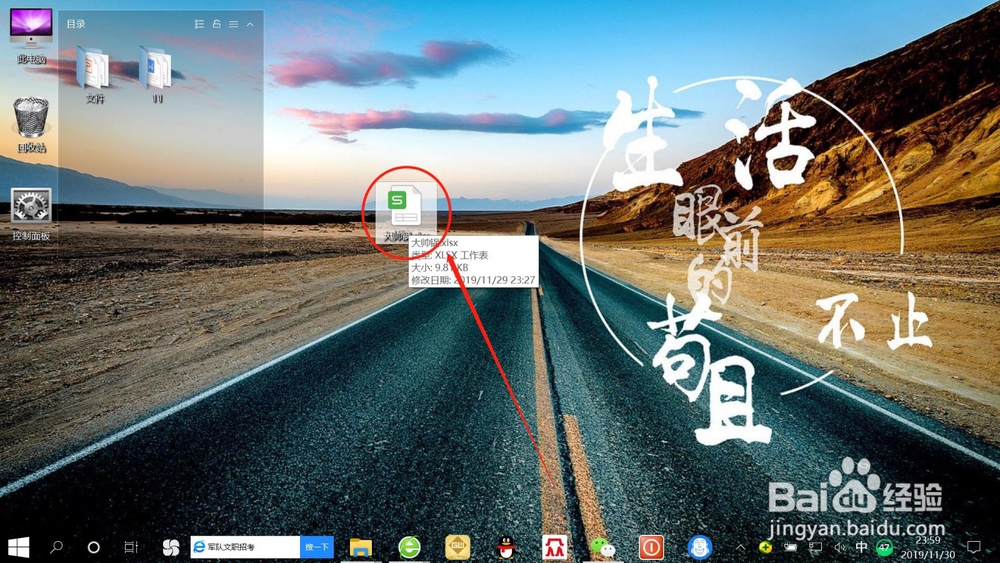Click the green 47 tray badge
This screenshot has width=1000, height=563.
click(884, 547)
